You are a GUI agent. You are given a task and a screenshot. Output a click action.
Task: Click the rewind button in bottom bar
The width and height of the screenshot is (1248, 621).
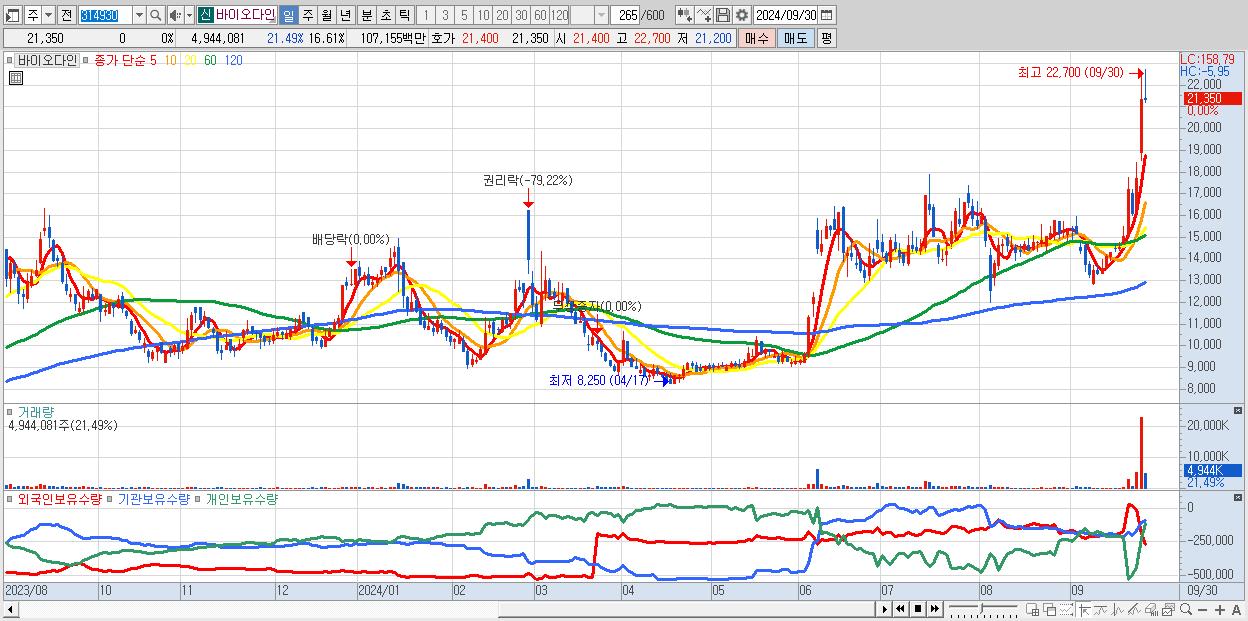coord(900,609)
